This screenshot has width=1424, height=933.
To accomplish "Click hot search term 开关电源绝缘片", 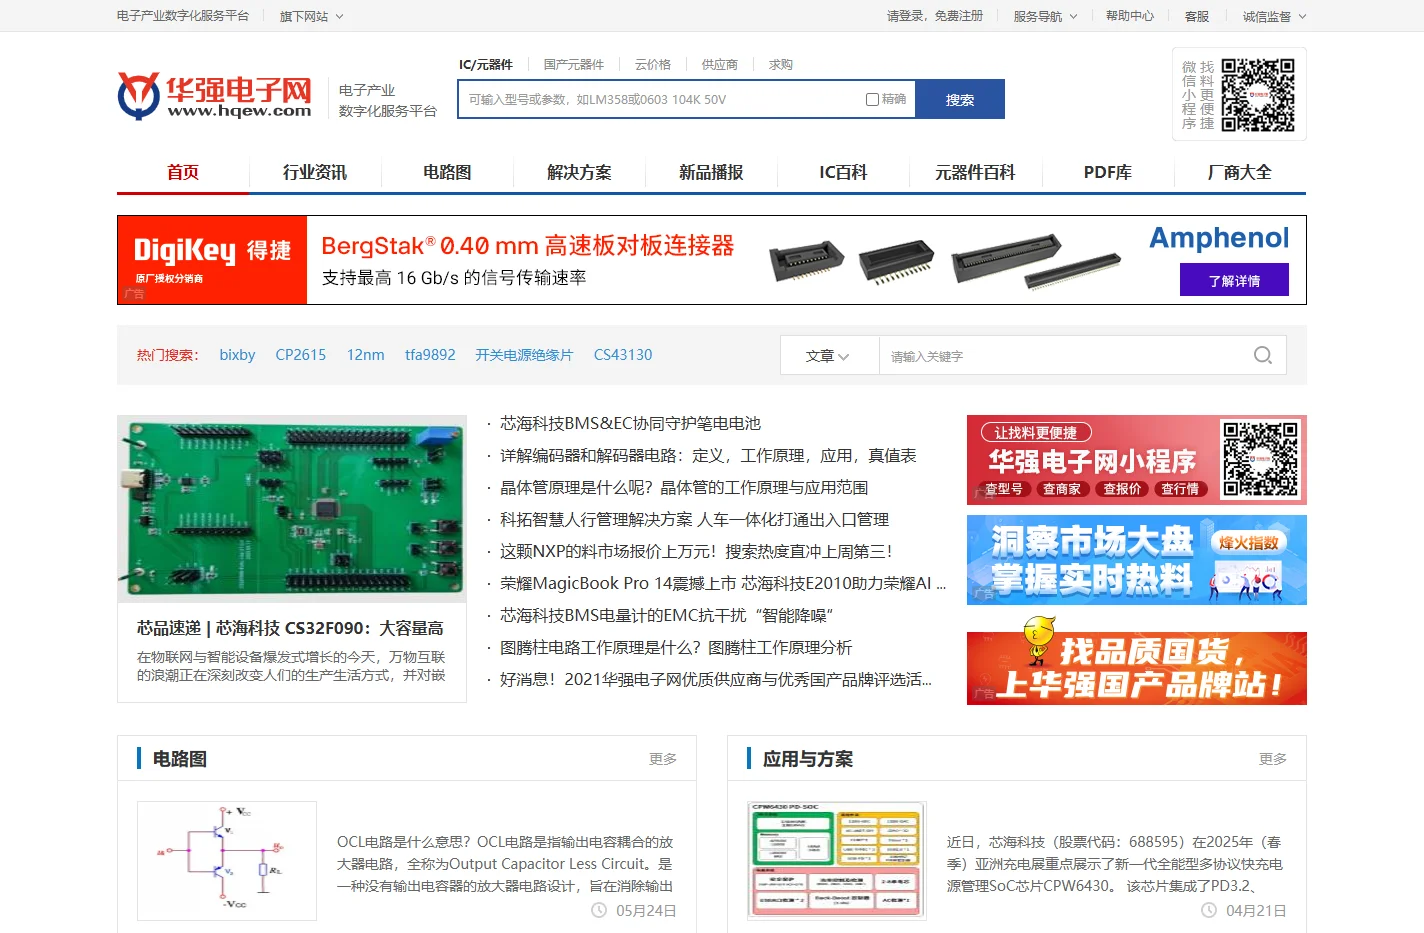I will pyautogui.click(x=524, y=355).
